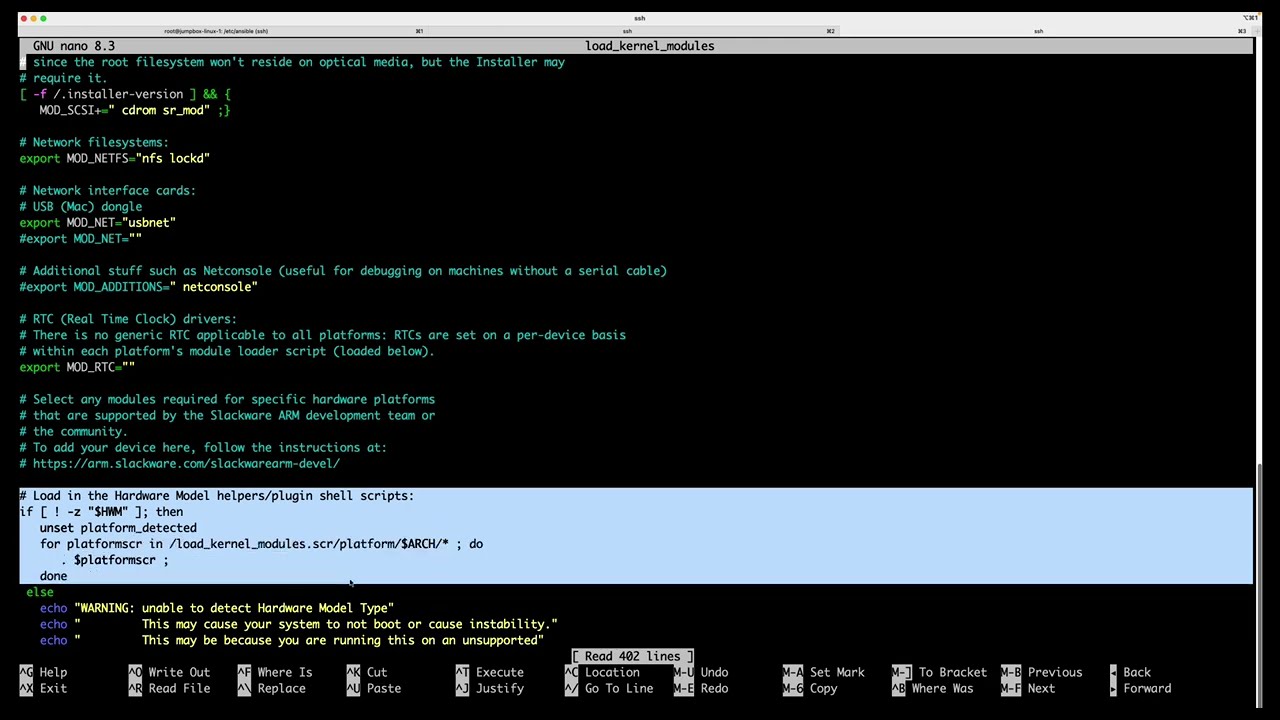Screen dimensions: 1280x720
Task: Click '# Load in the Hardware Model helpers' comment
Action: coord(217,496)
